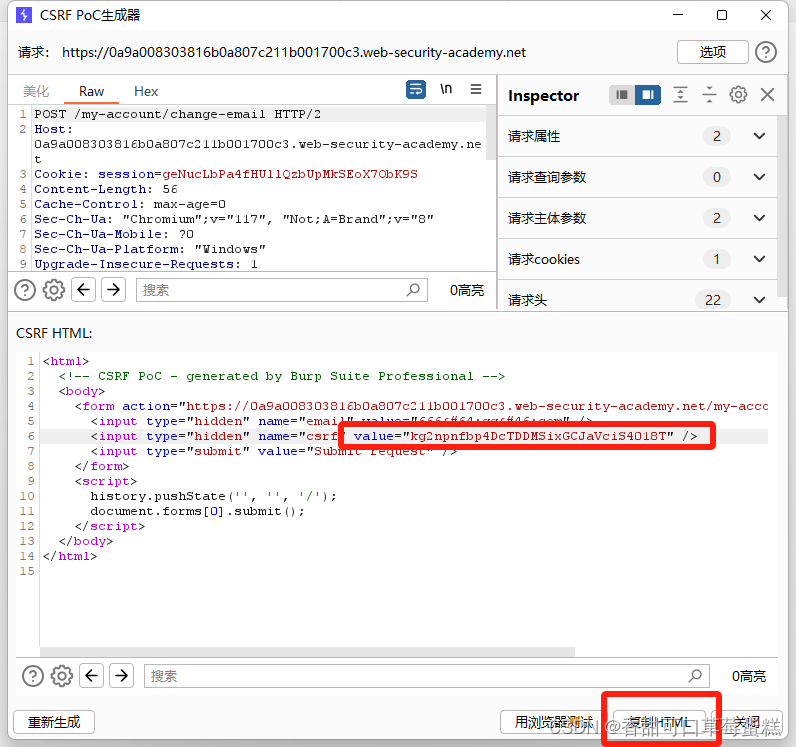Click the 关闭 button

click(x=747, y=722)
